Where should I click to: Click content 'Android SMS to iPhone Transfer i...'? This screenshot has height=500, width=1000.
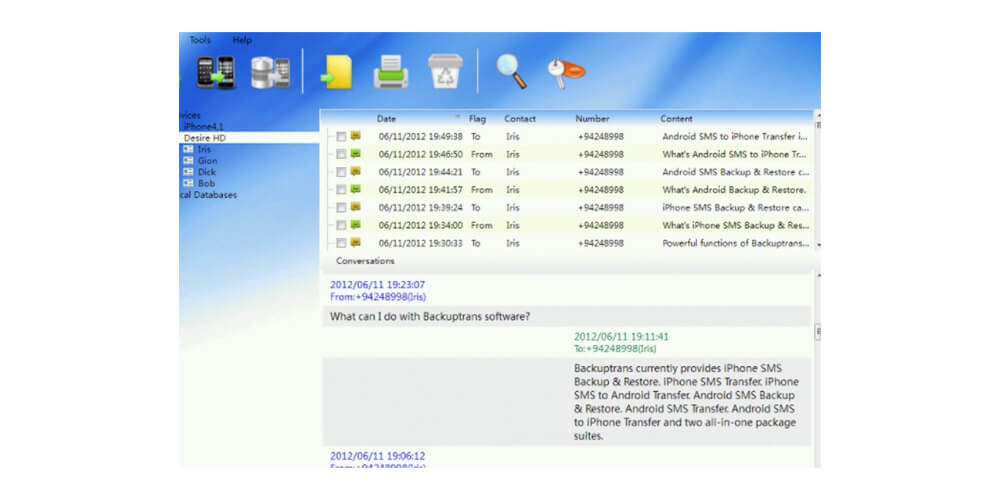[735, 136]
